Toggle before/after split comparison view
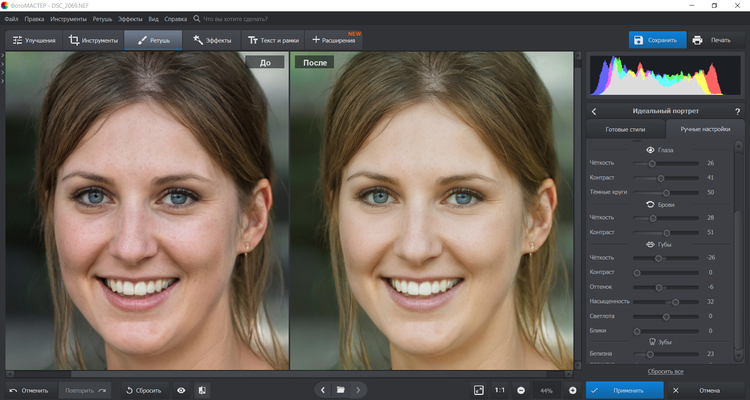This screenshot has width=750, height=400. coord(202,389)
